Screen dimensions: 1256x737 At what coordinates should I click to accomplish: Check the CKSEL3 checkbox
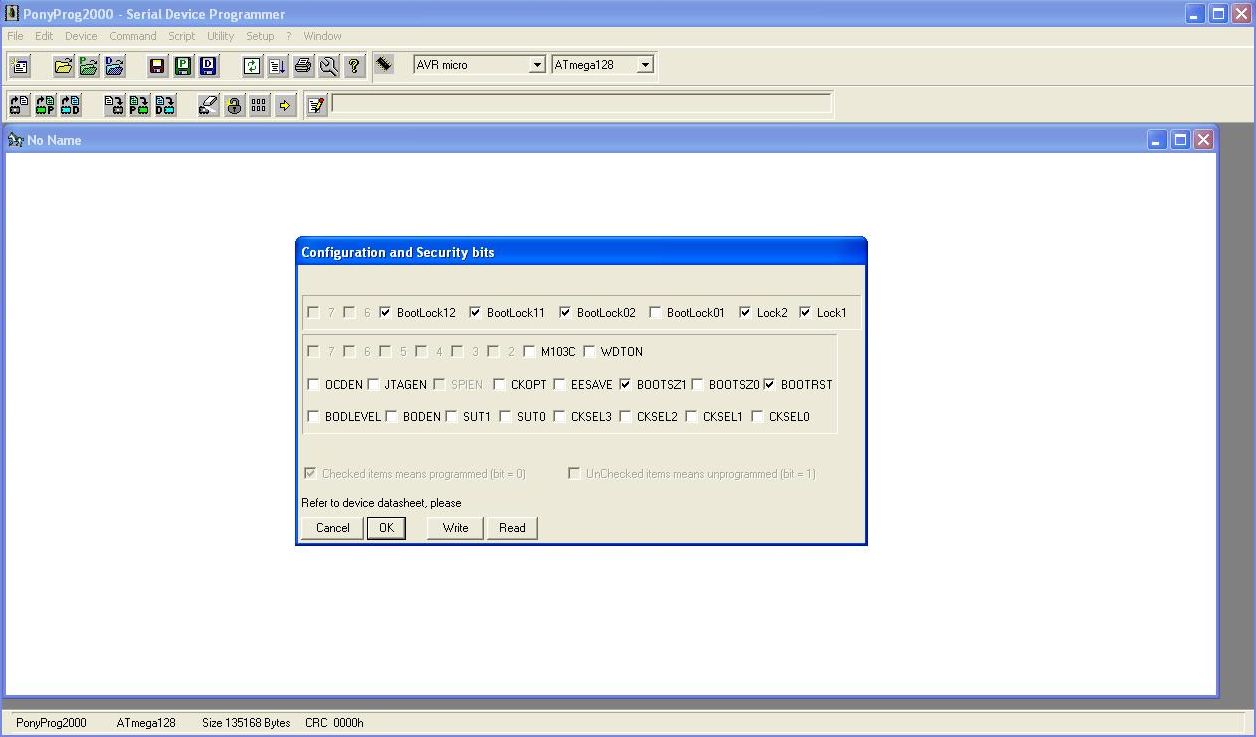[559, 417]
